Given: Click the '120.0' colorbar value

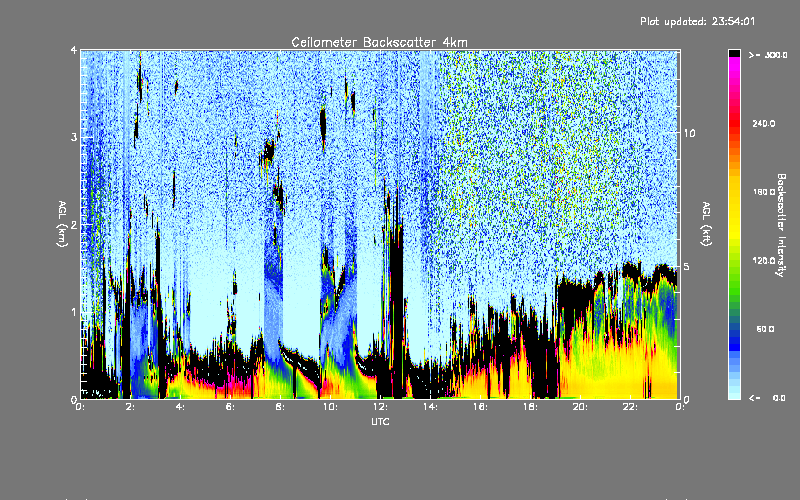Looking at the screenshot, I should 764,261.
